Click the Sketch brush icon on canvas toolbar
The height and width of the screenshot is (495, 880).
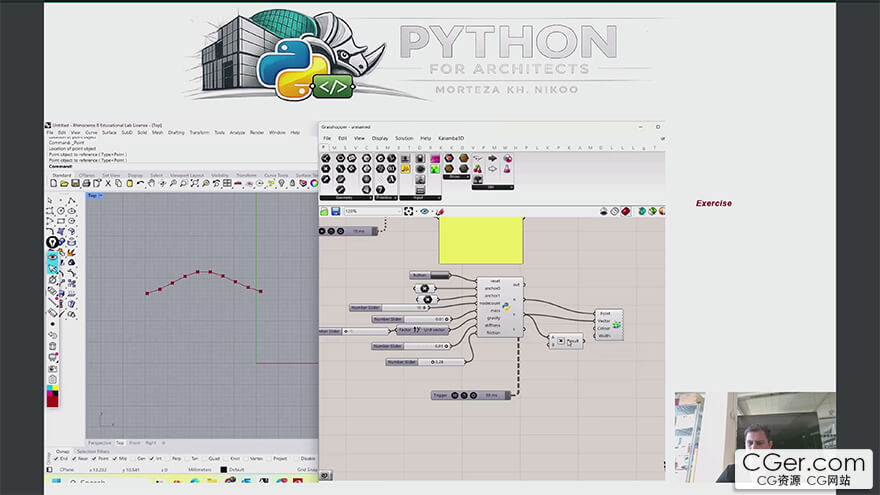[440, 211]
